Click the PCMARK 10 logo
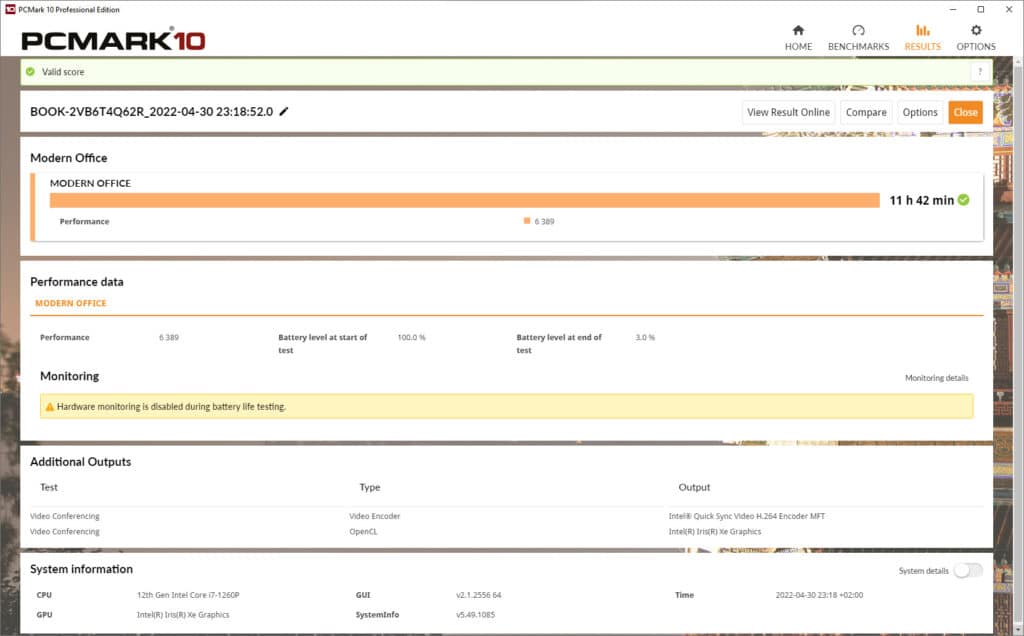The height and width of the screenshot is (636, 1024). [x=113, y=40]
